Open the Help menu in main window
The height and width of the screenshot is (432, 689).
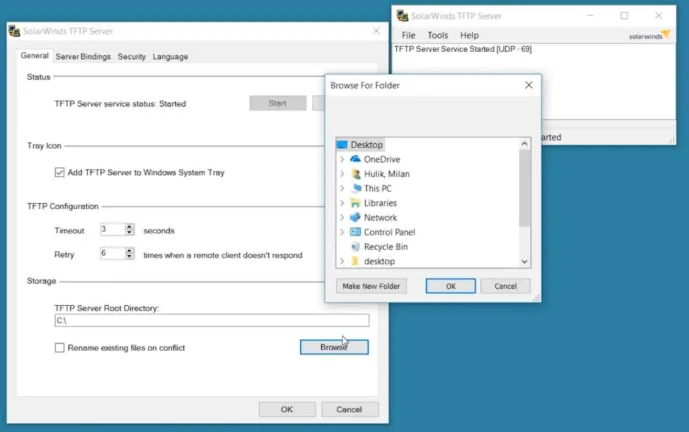469,35
